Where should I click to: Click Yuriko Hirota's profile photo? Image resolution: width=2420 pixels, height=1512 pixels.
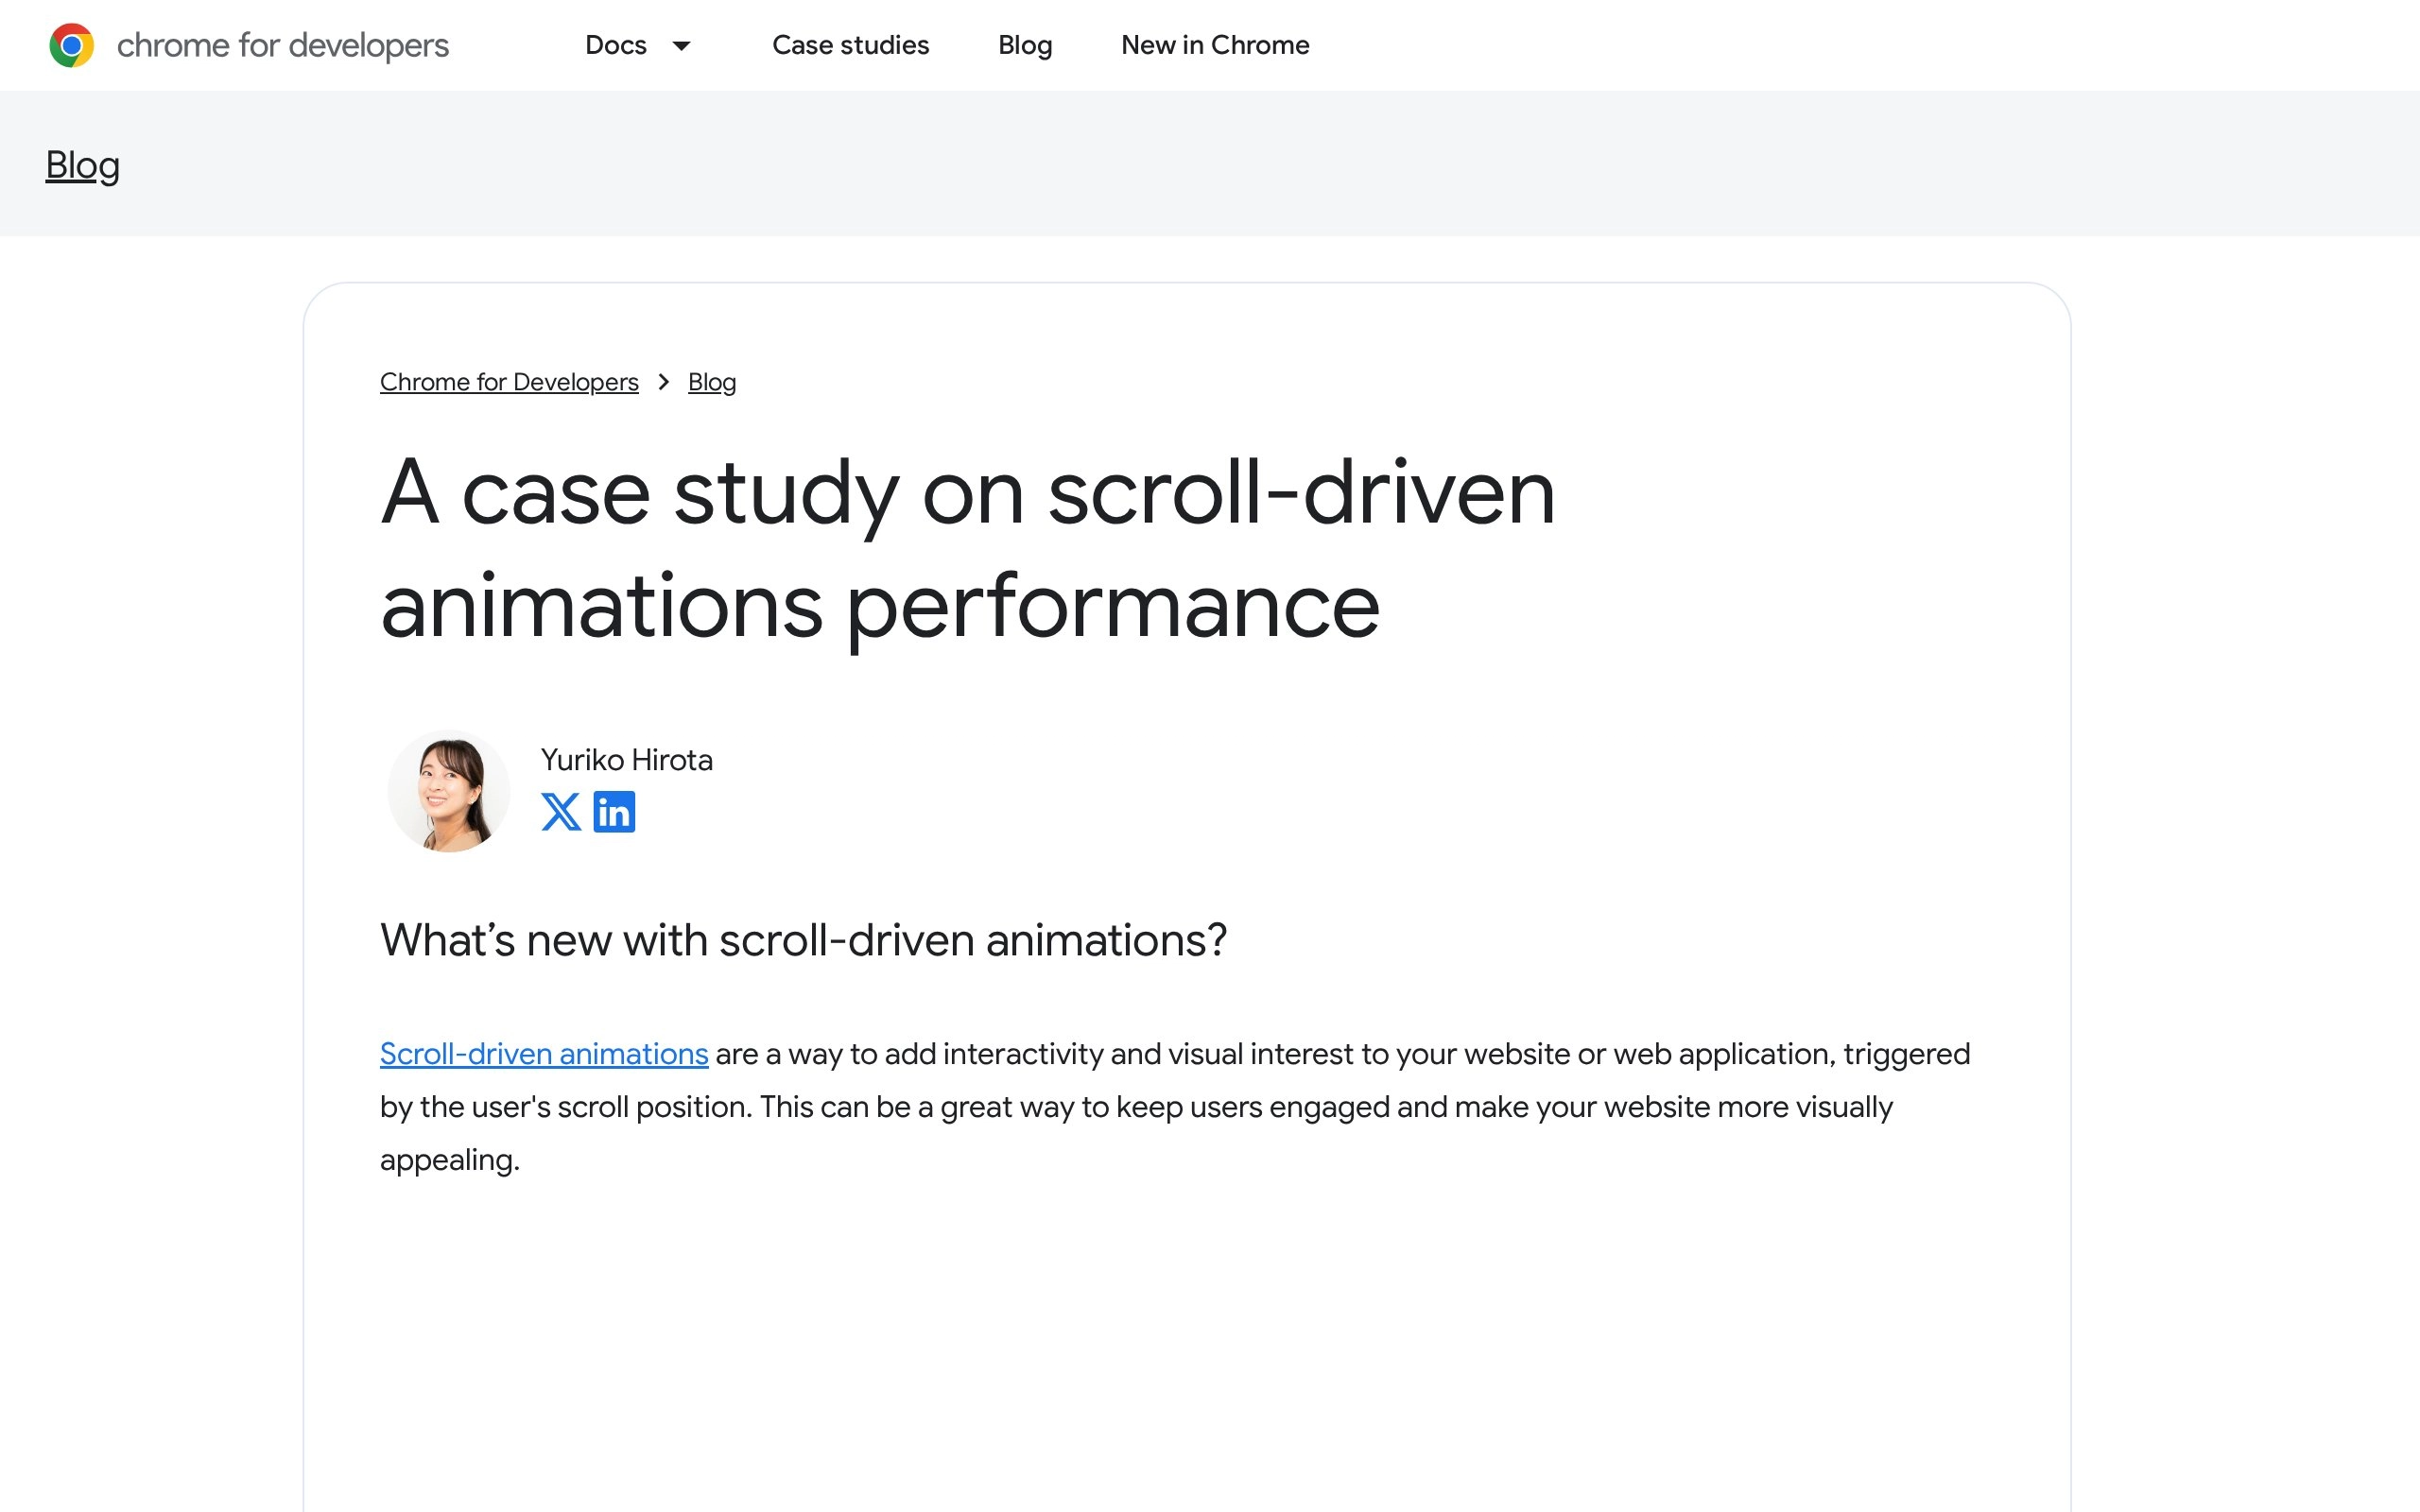click(449, 791)
